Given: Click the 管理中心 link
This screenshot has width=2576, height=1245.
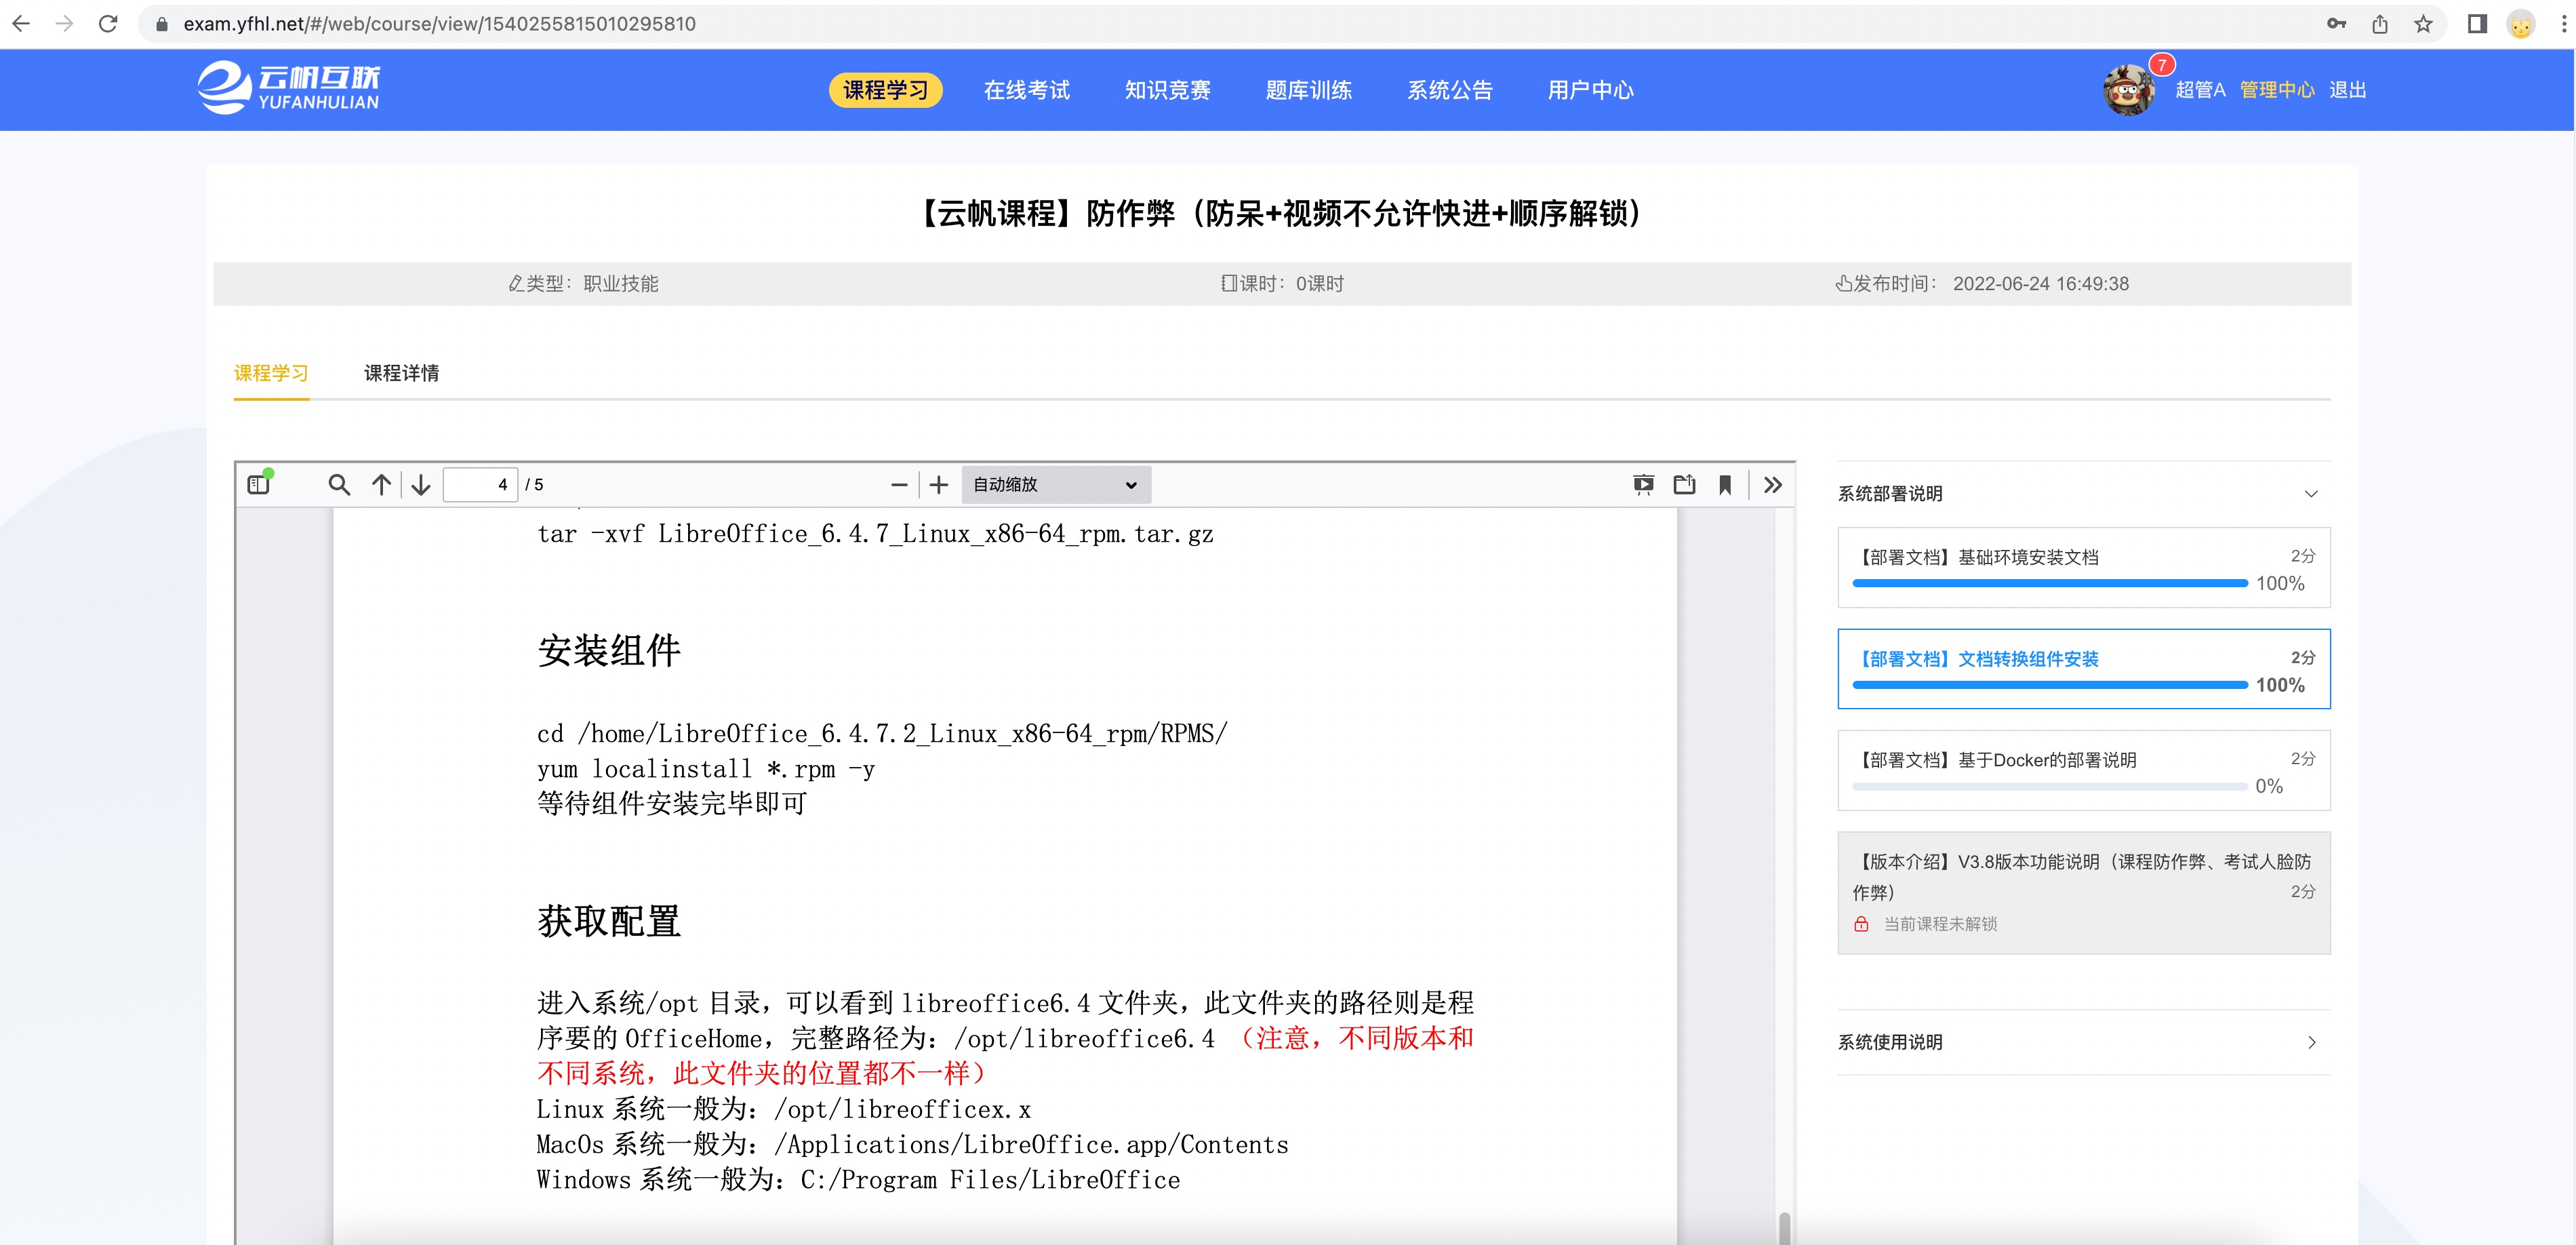Looking at the screenshot, I should [x=2276, y=90].
